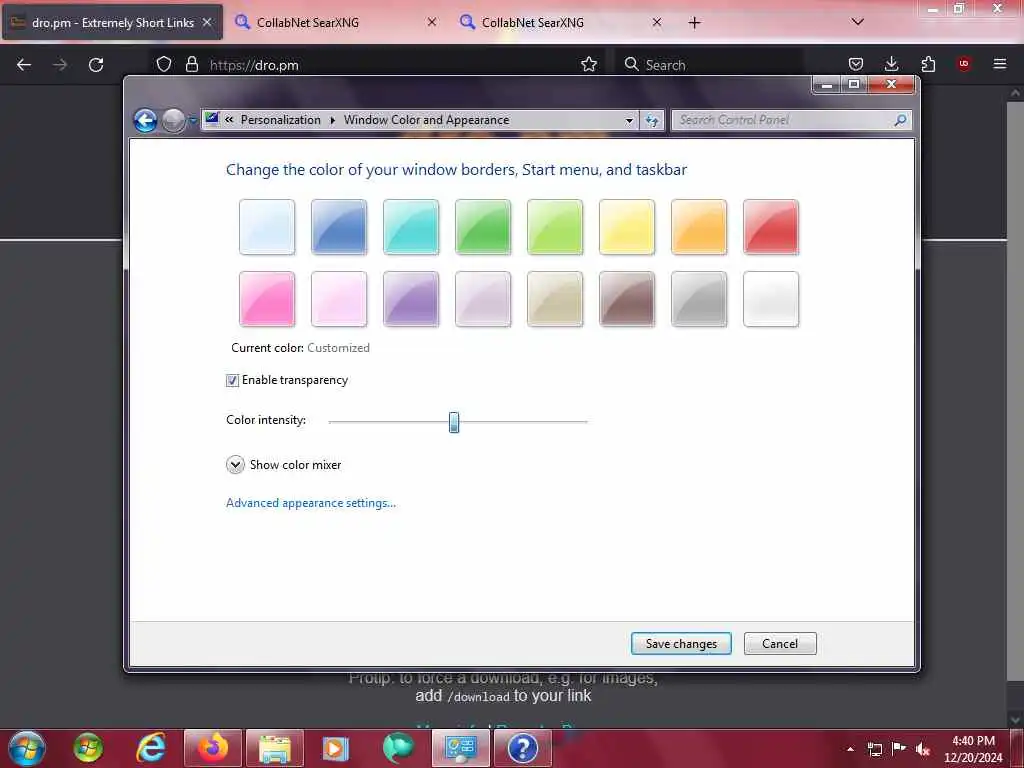
Task: Select the Sky light-blue color swatch
Action: coord(266,227)
